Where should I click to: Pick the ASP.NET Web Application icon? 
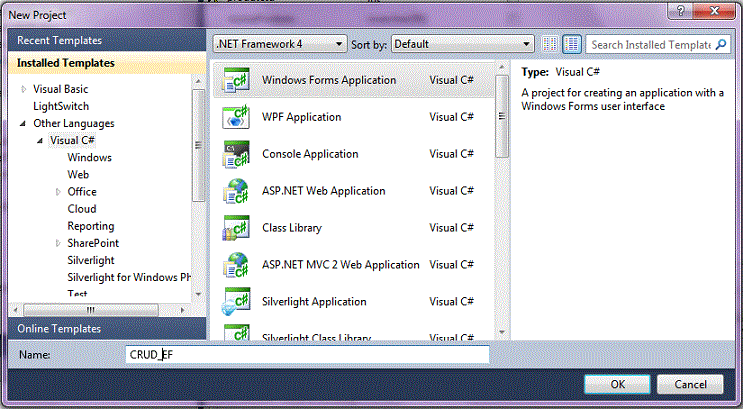pyautogui.click(x=236, y=191)
